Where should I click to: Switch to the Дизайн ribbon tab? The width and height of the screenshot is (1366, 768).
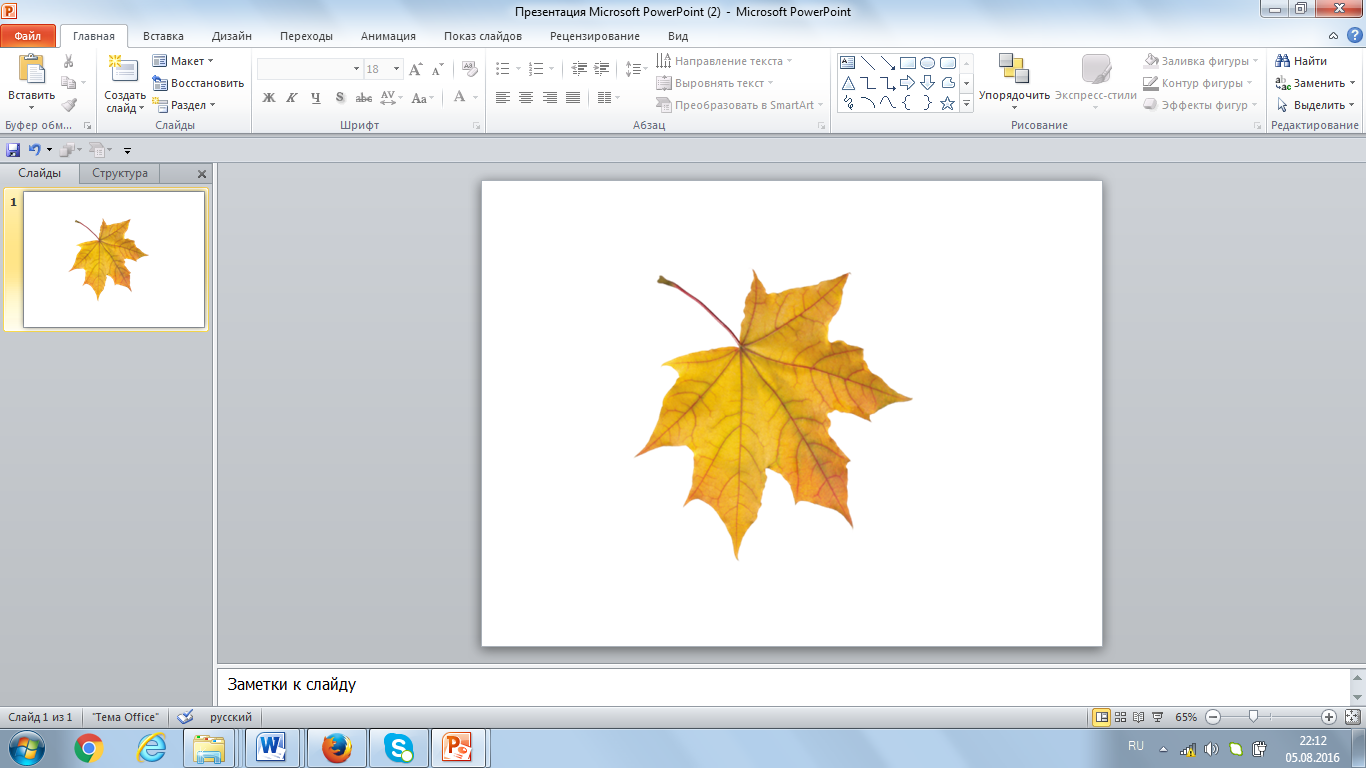(232, 36)
